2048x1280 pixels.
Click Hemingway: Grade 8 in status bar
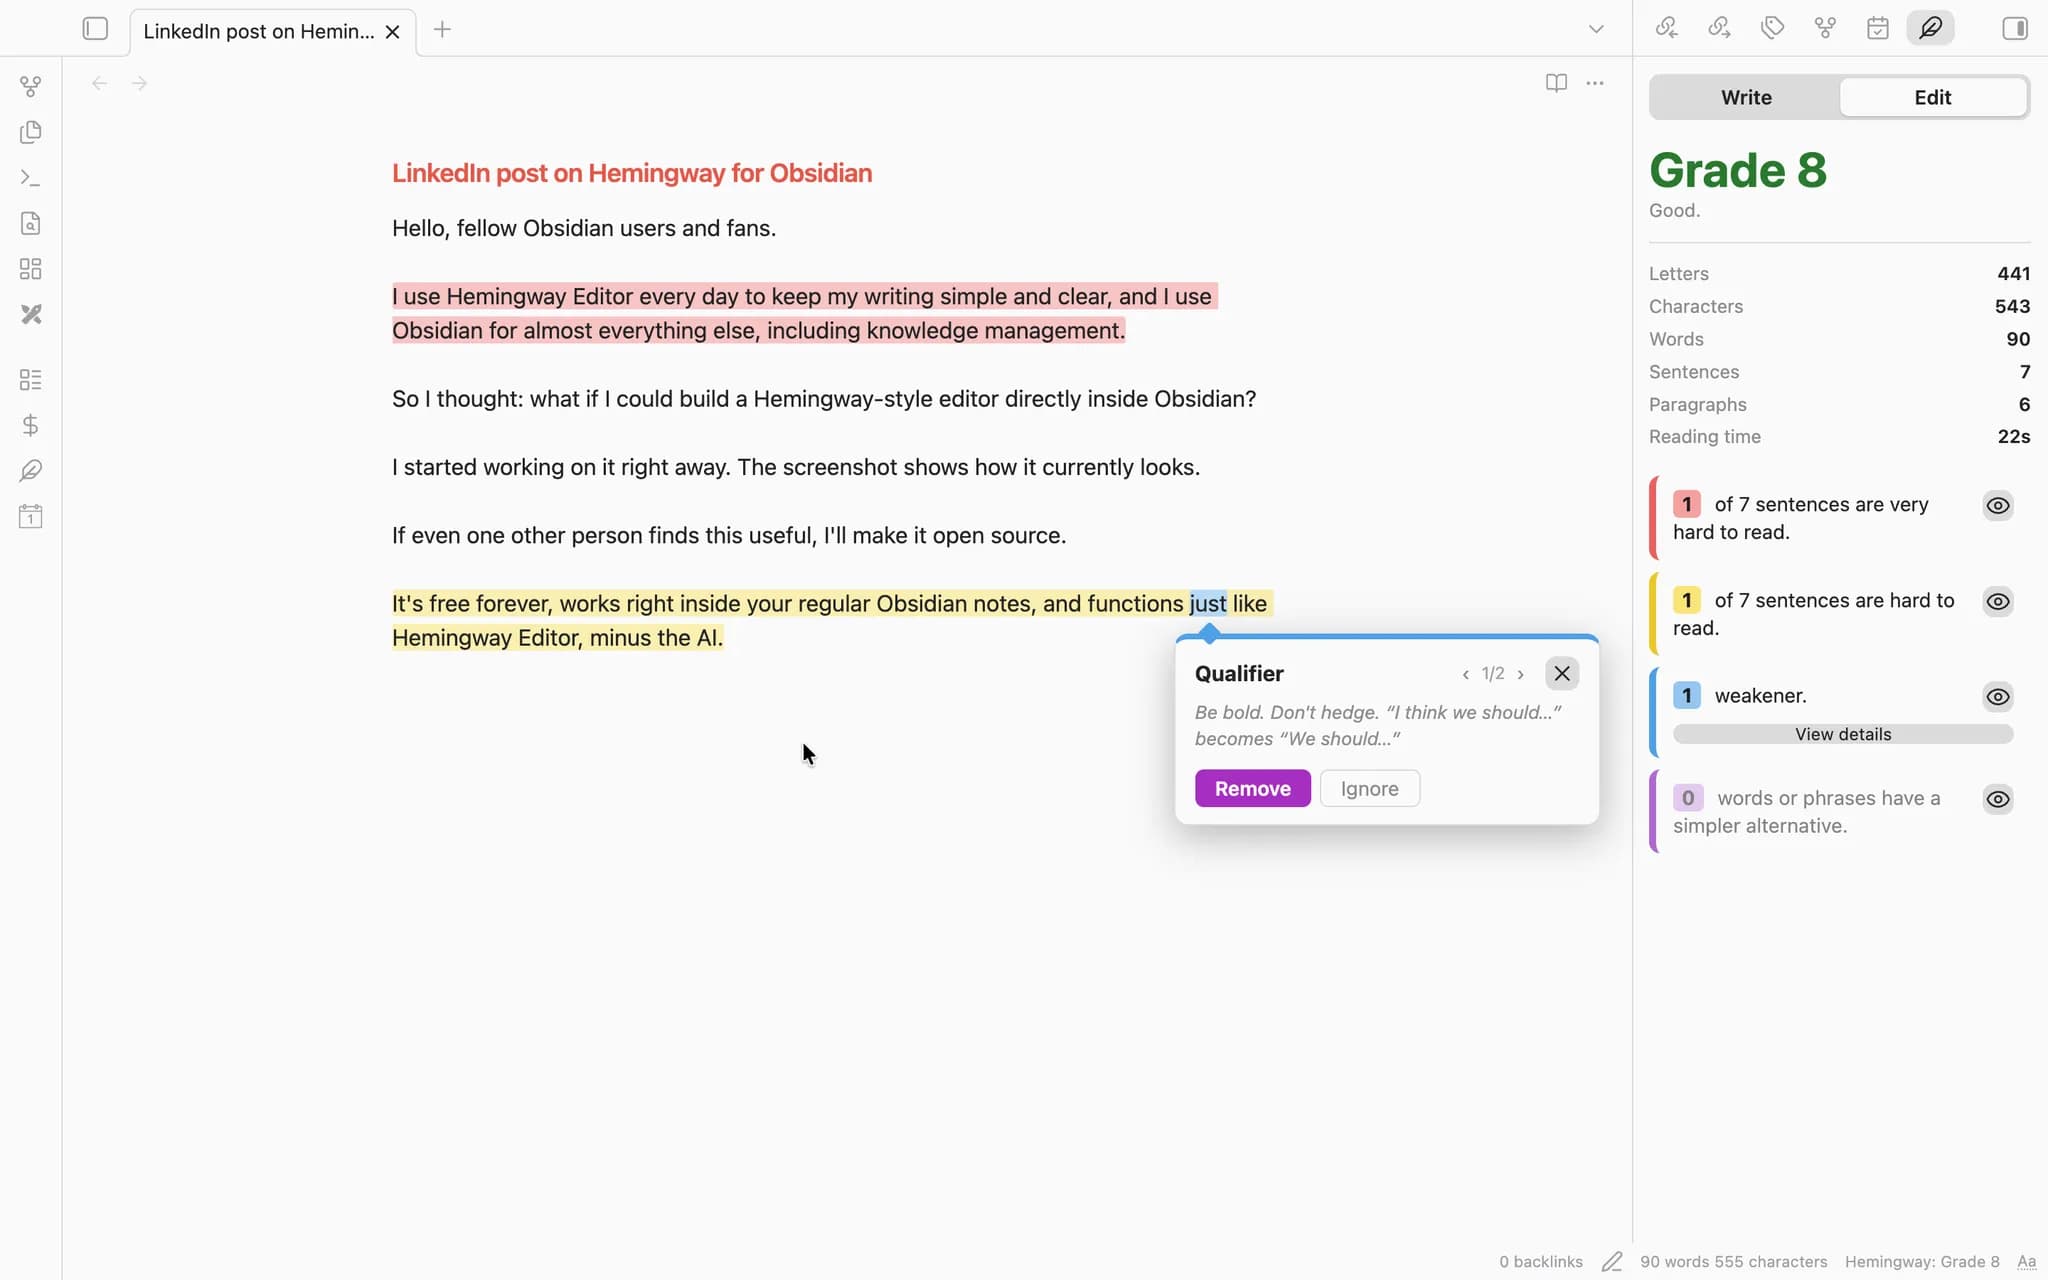[1922, 1262]
